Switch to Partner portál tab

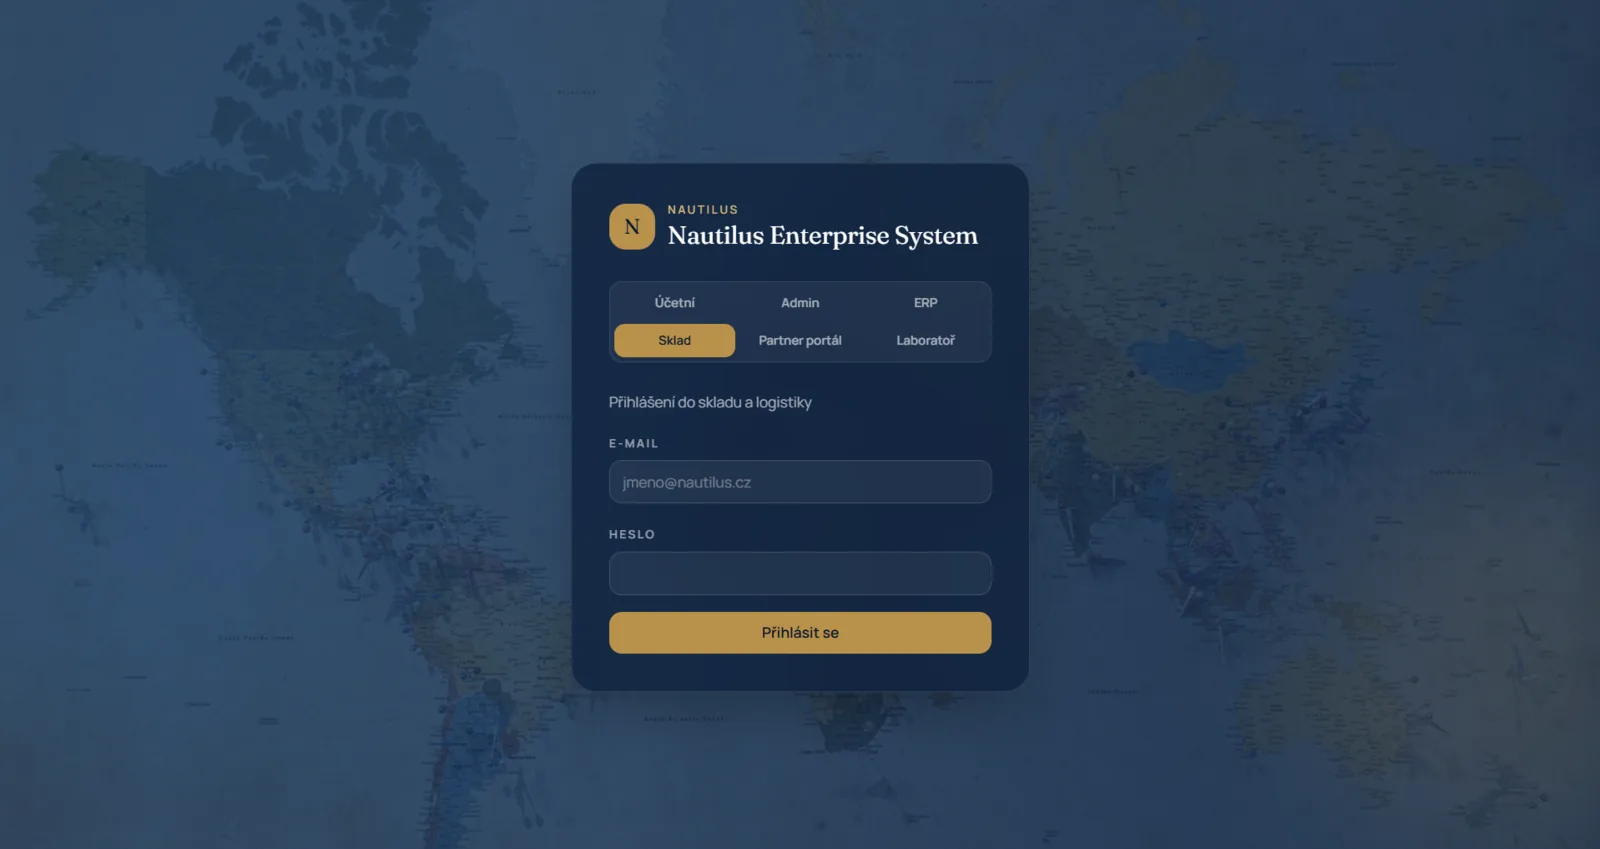pyautogui.click(x=800, y=340)
